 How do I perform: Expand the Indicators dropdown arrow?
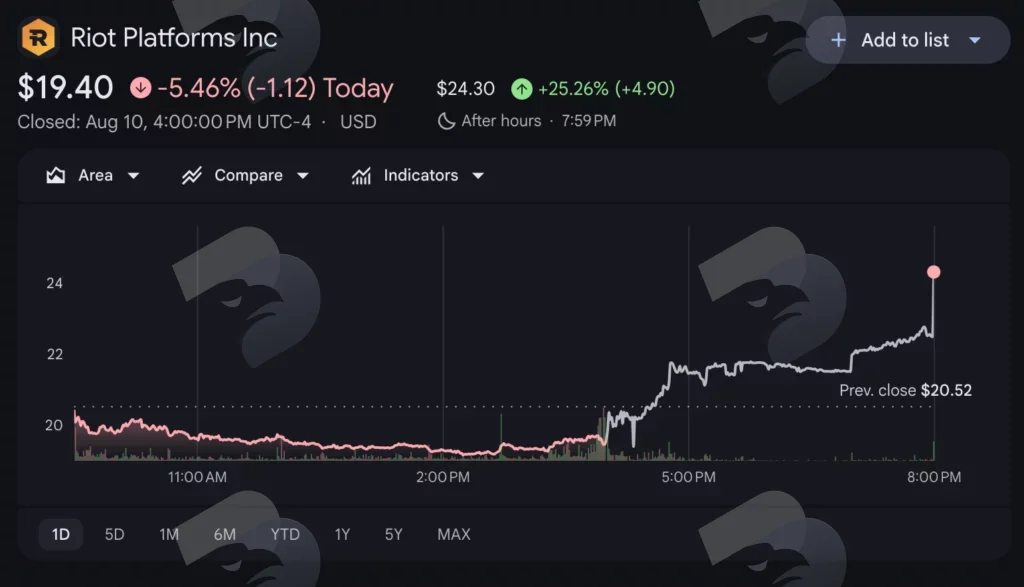coord(478,176)
